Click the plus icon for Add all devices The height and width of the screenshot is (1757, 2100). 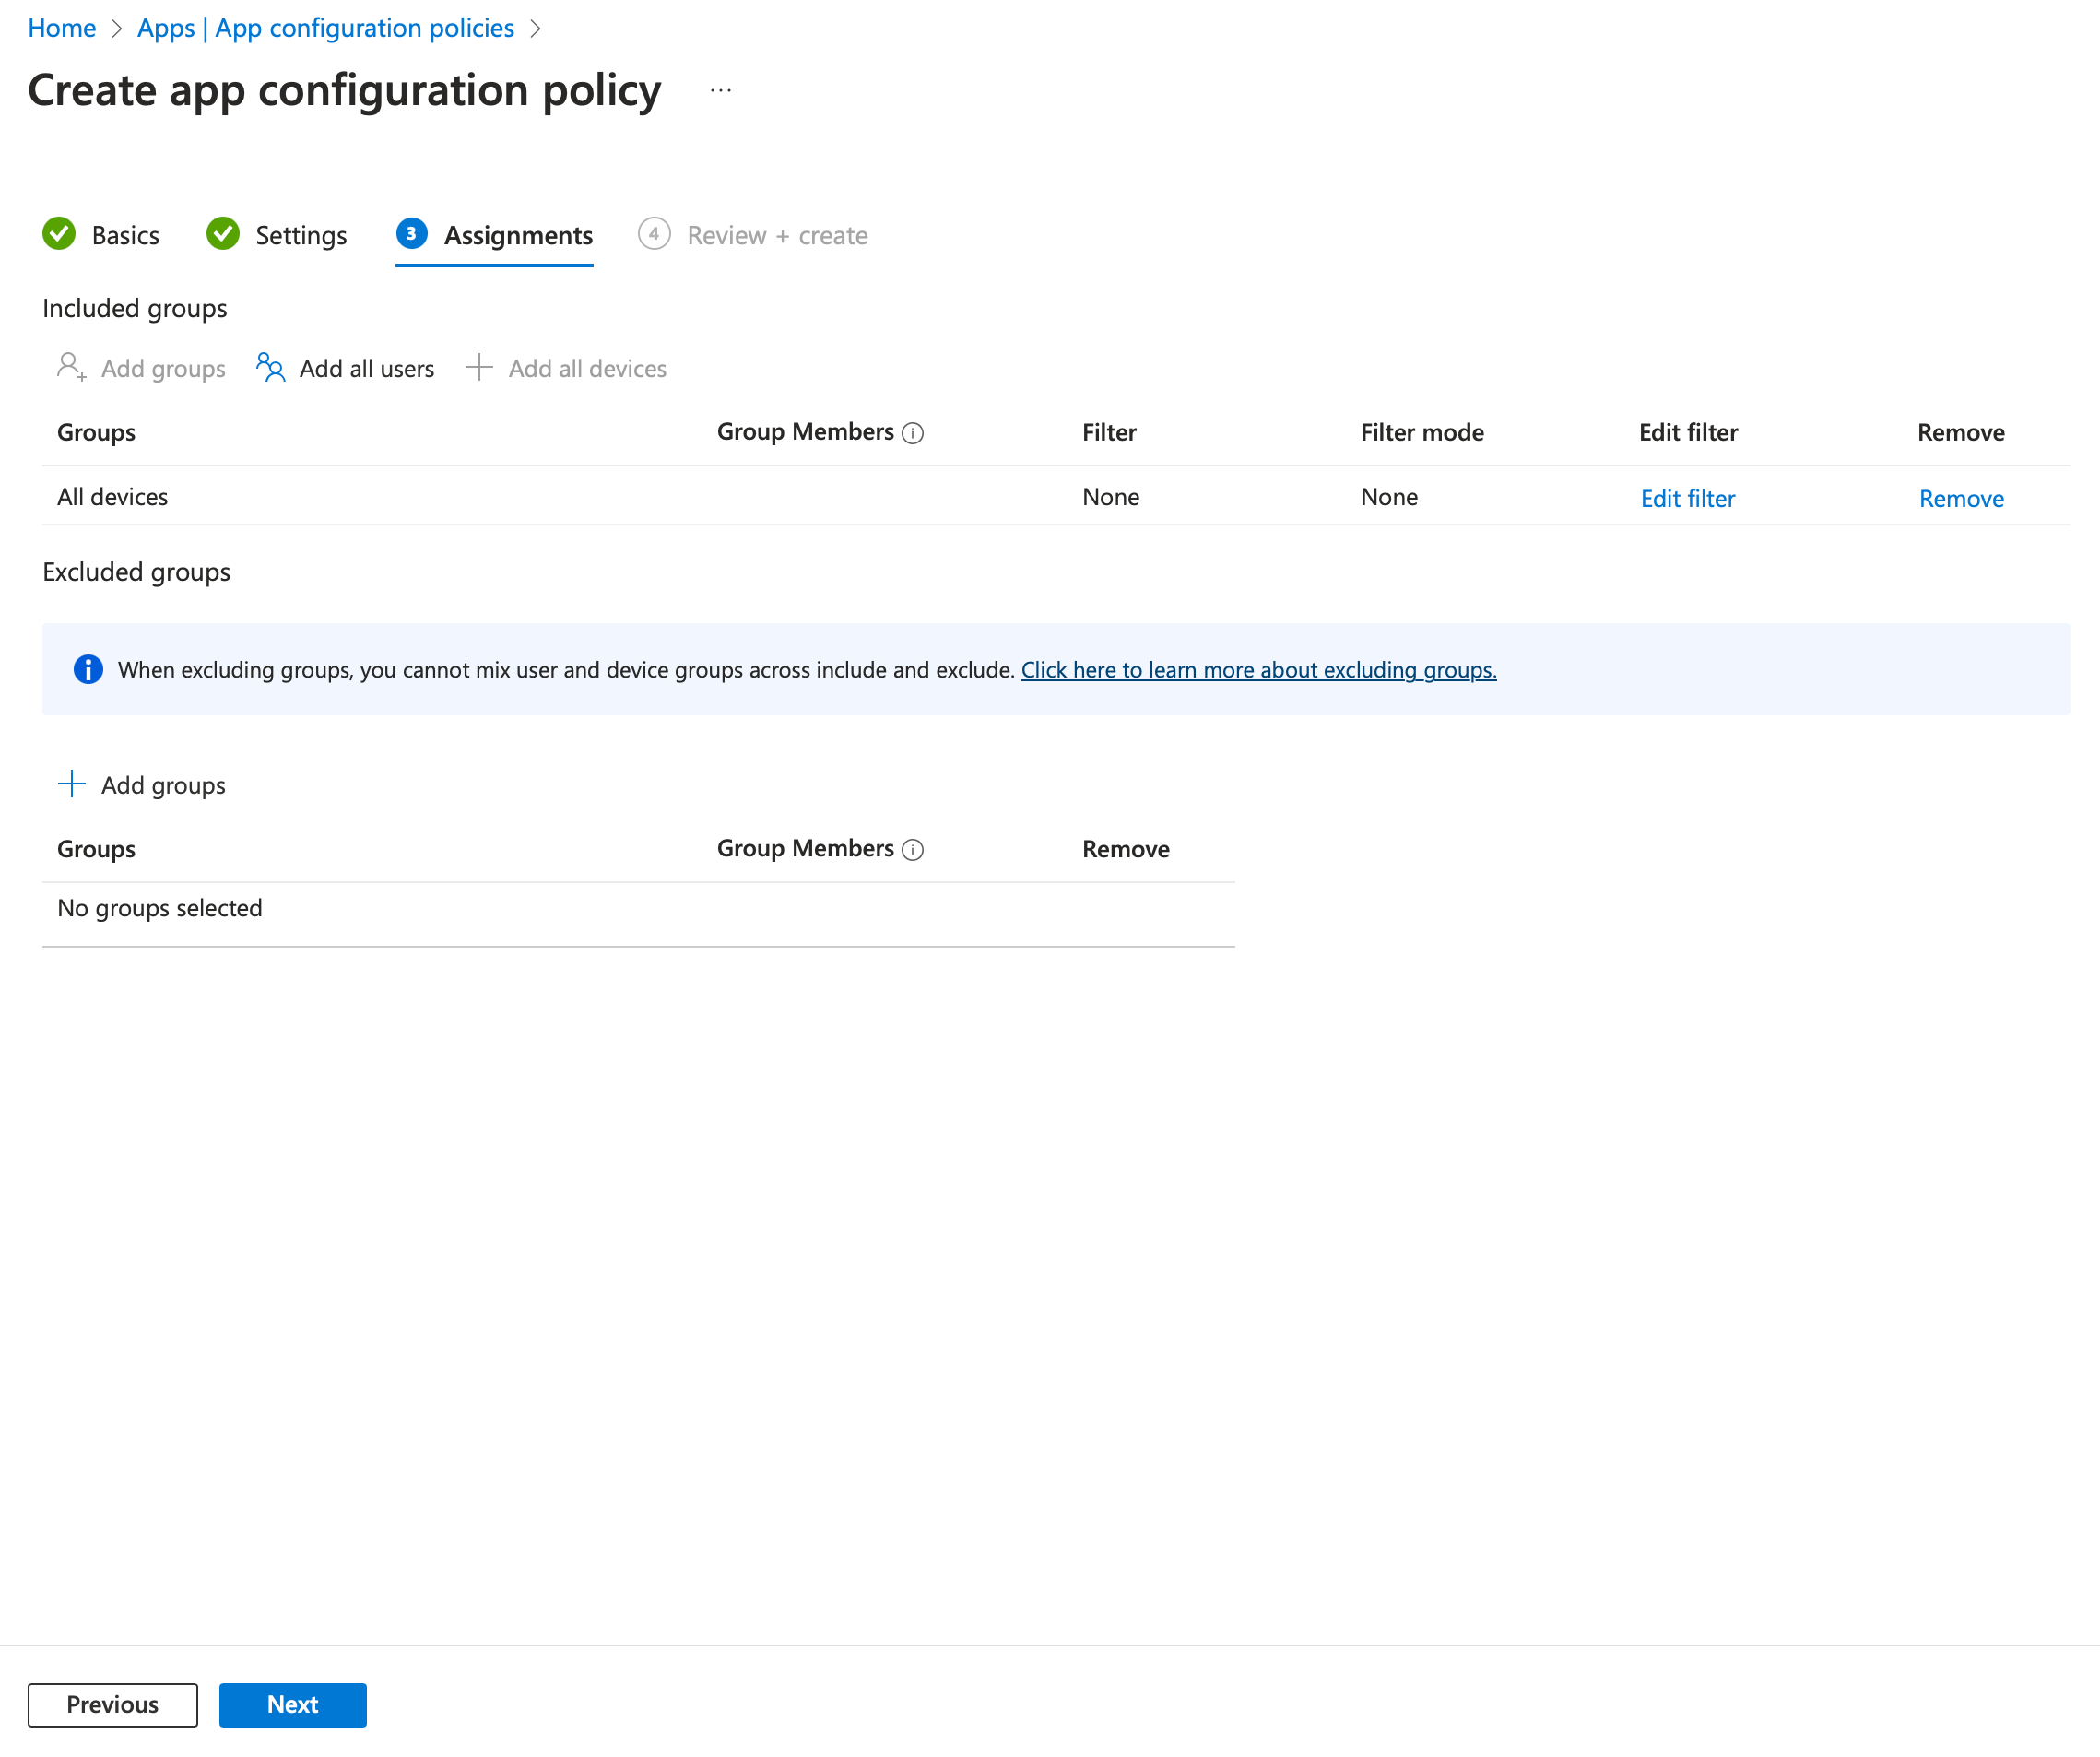[x=479, y=367]
